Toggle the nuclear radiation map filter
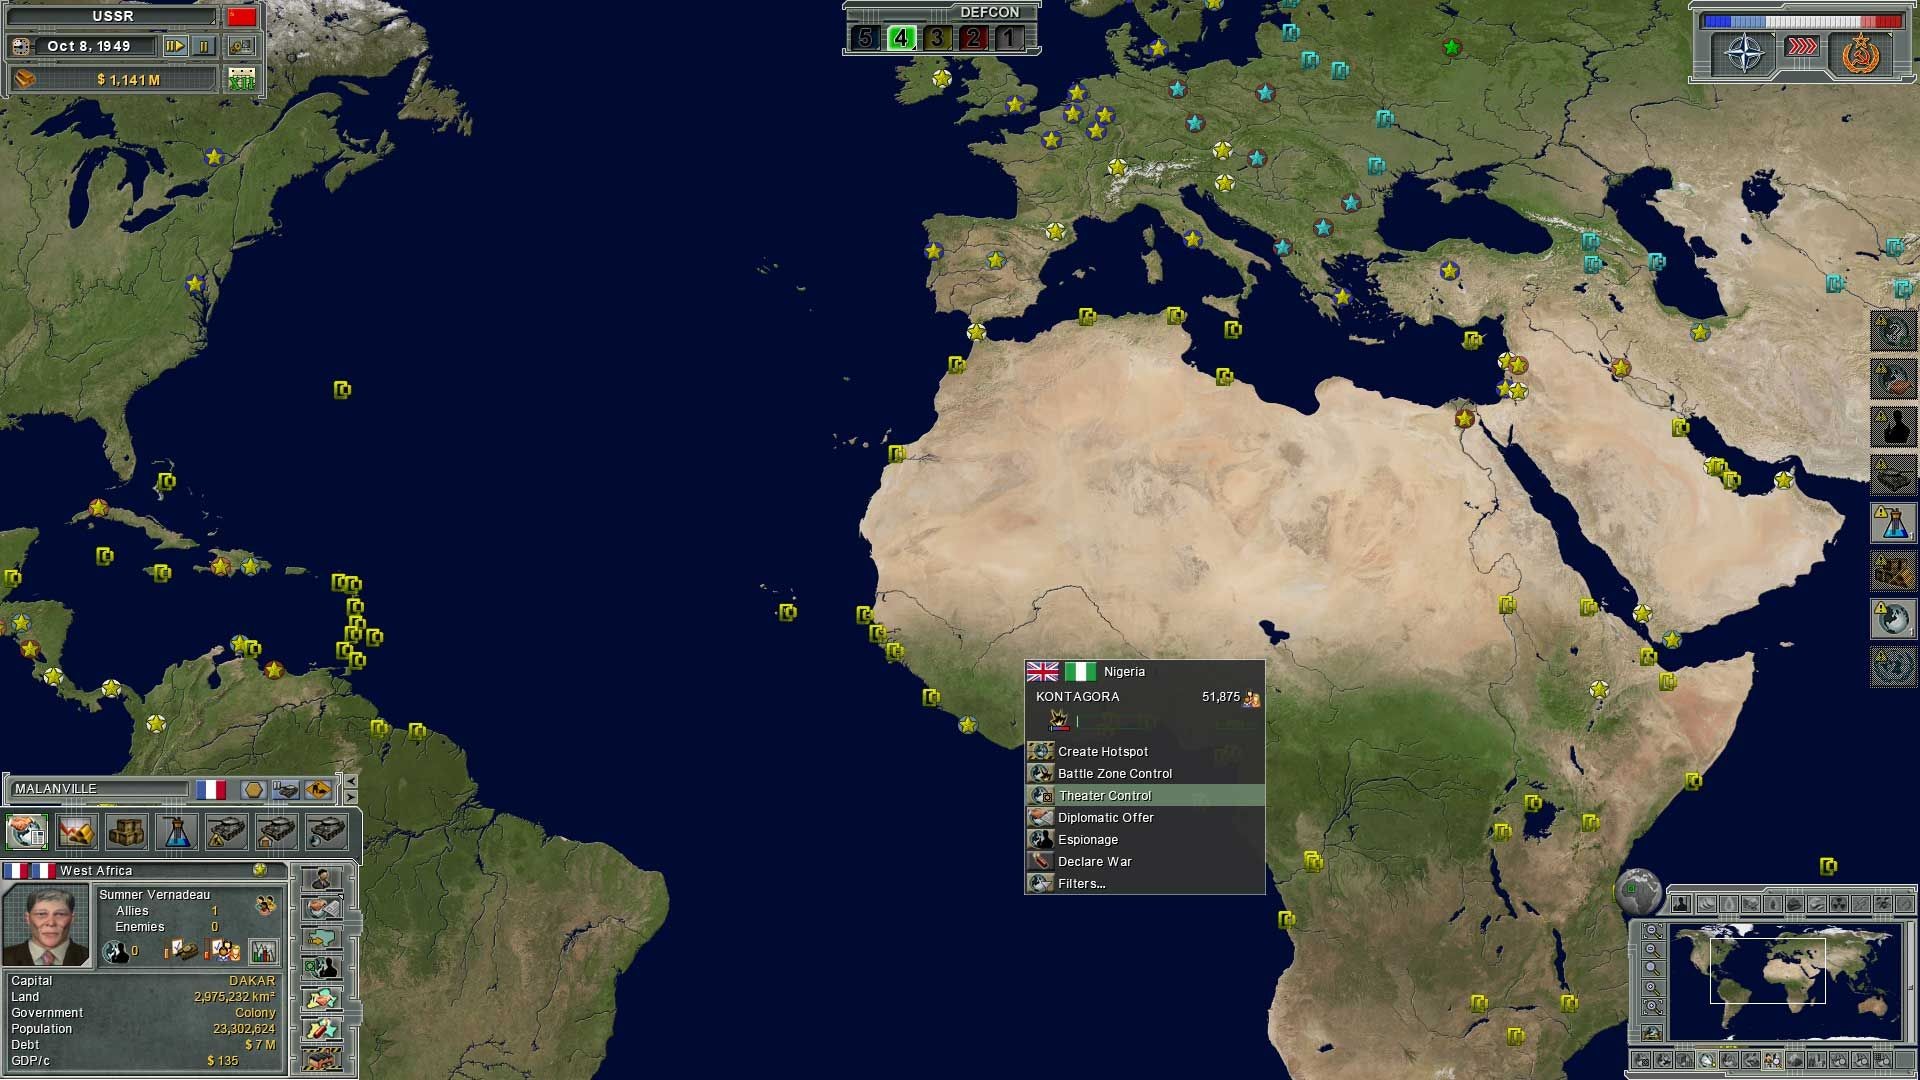The height and width of the screenshot is (1080, 1920). (x=1838, y=904)
